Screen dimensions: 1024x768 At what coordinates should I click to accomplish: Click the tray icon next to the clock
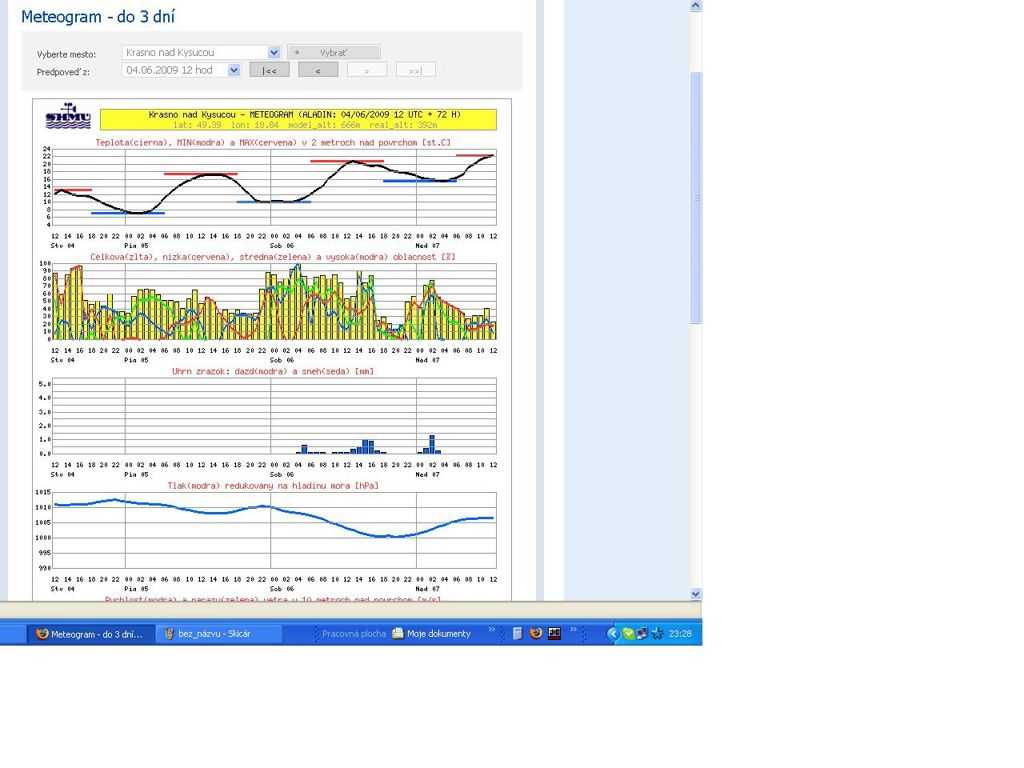click(x=658, y=634)
